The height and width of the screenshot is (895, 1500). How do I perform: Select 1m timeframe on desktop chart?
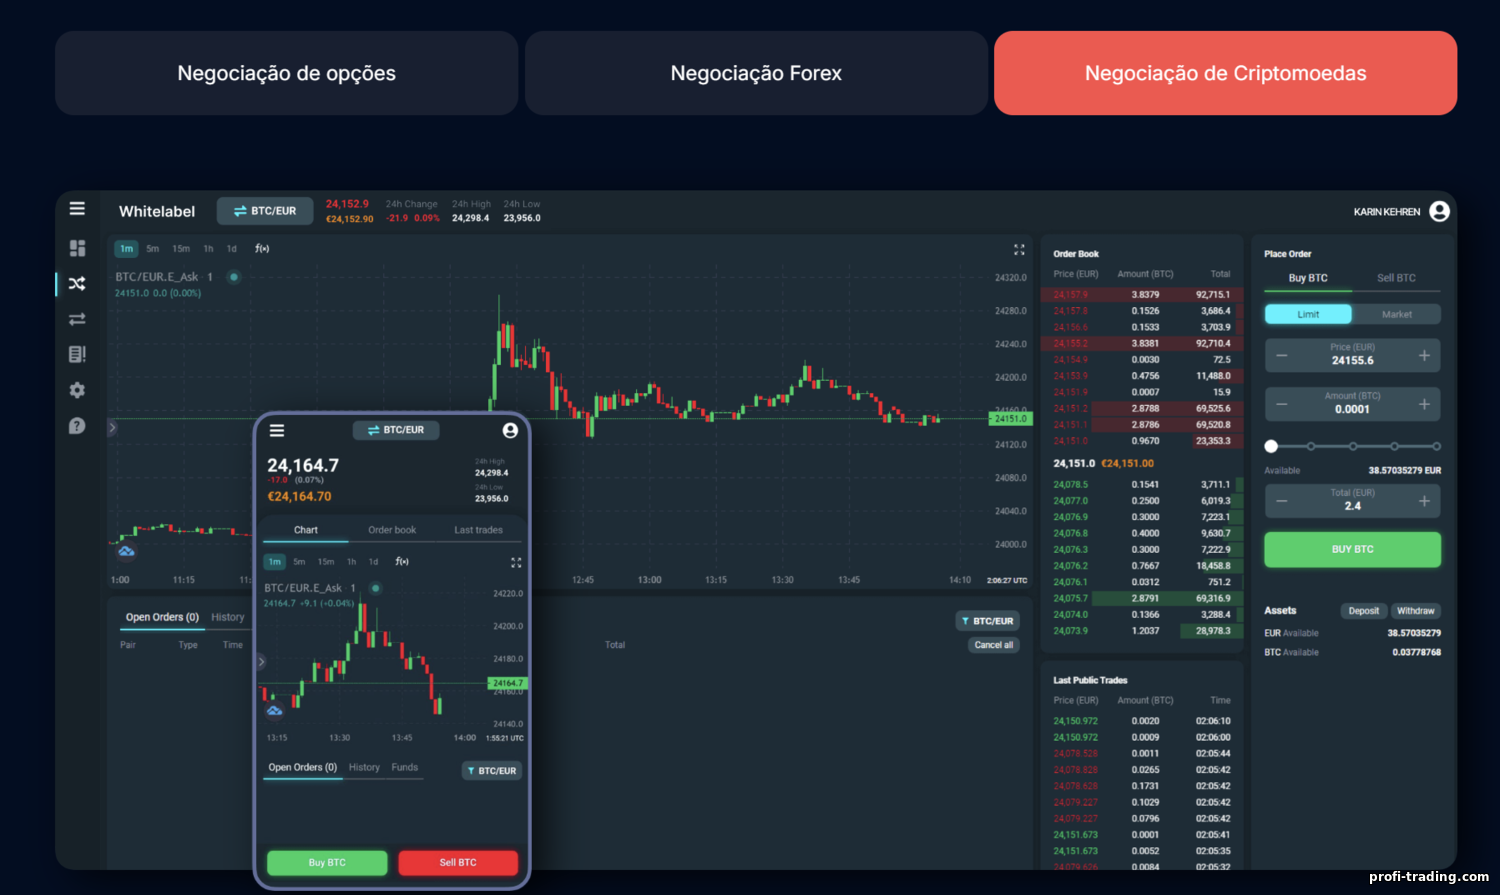[x=126, y=249]
